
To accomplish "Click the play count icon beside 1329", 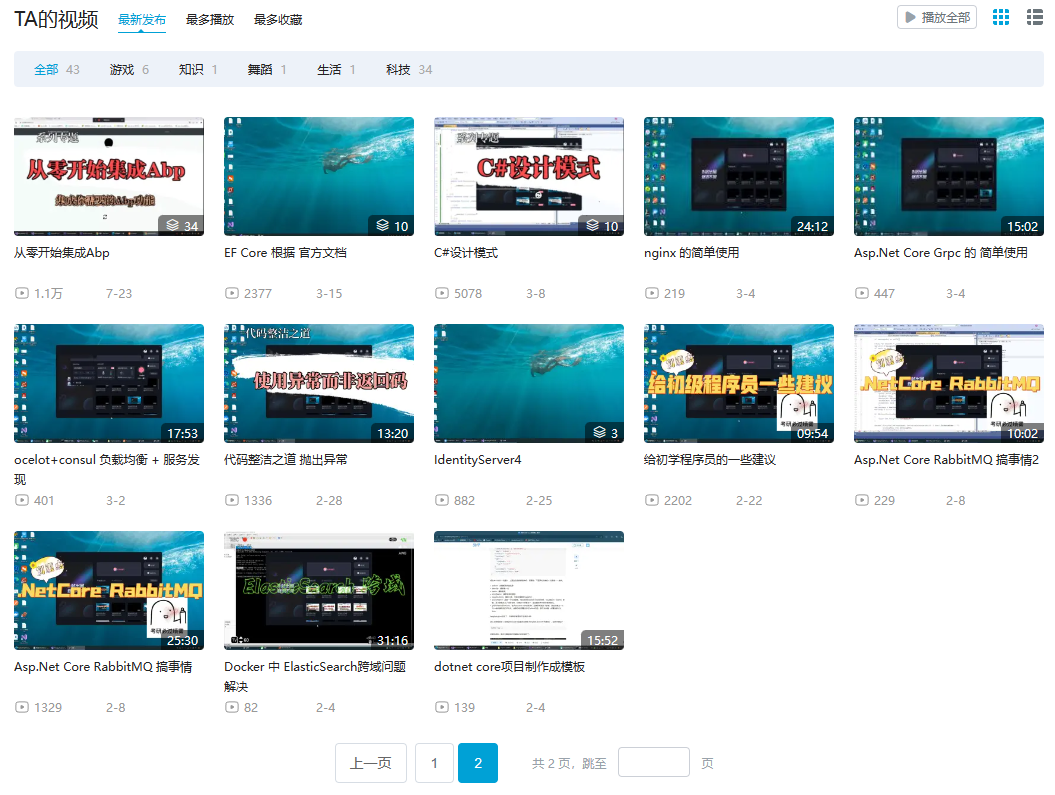I will [x=22, y=708].
